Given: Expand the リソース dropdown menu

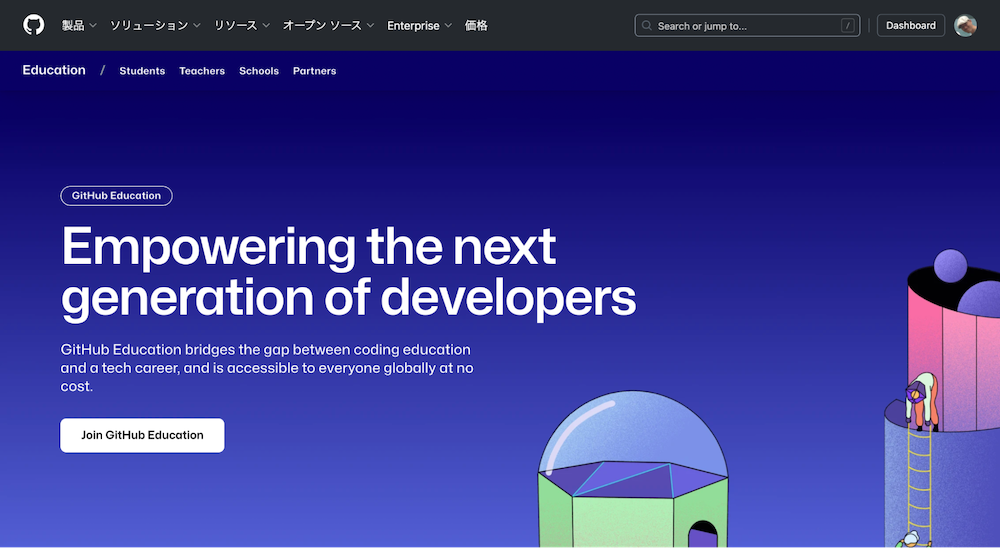Looking at the screenshot, I should (x=242, y=26).
